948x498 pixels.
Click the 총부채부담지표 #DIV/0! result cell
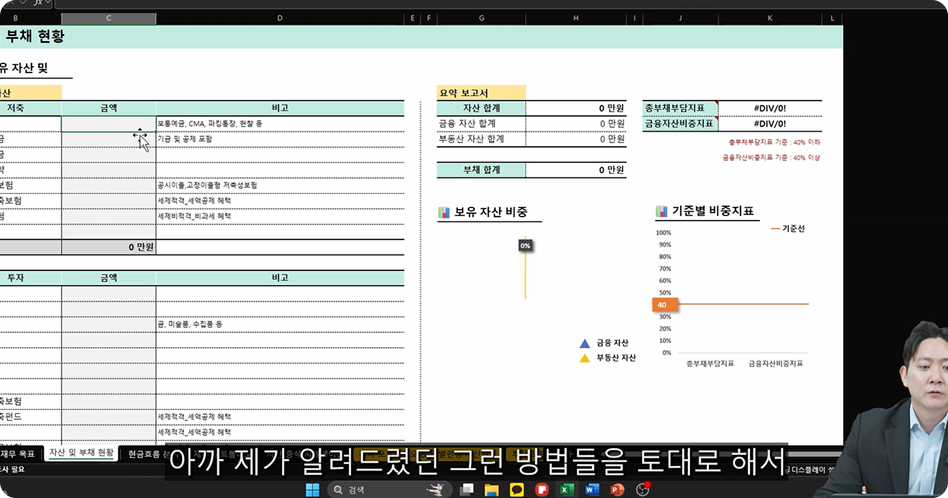click(770, 108)
